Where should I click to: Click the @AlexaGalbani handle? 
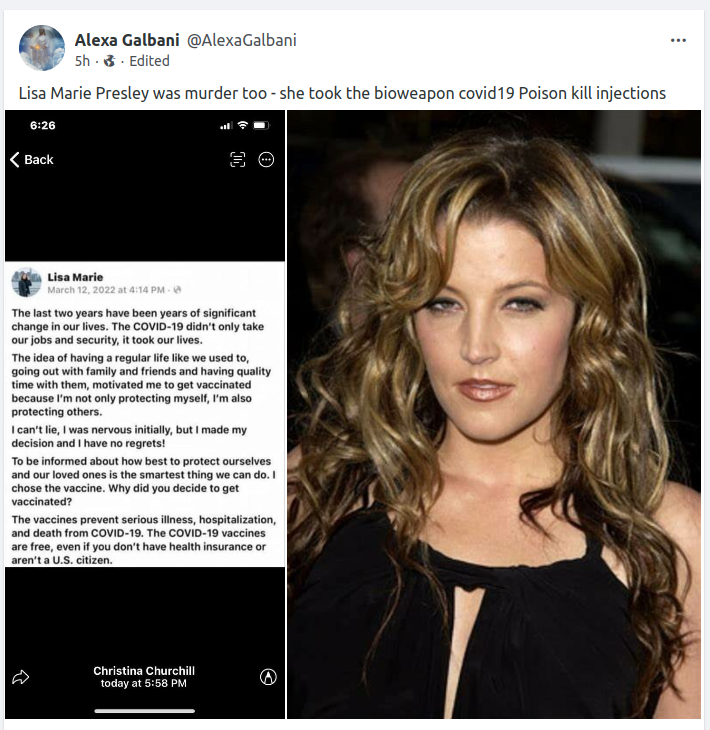(242, 41)
